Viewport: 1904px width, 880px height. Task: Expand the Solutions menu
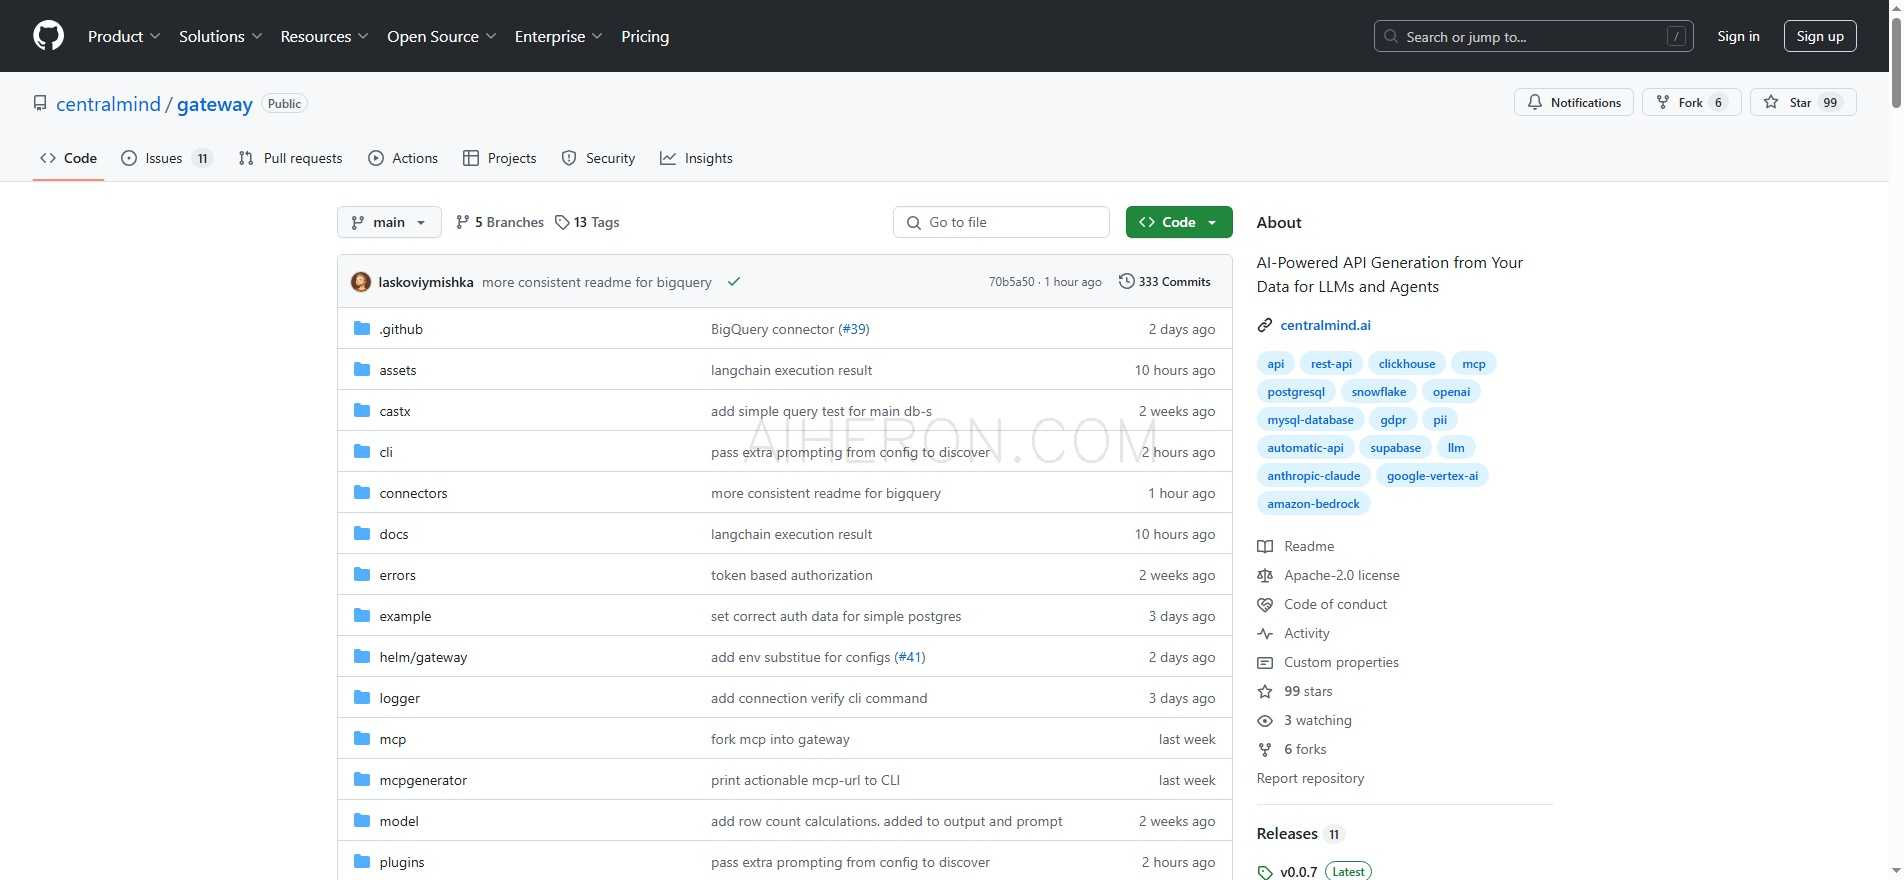tap(220, 36)
